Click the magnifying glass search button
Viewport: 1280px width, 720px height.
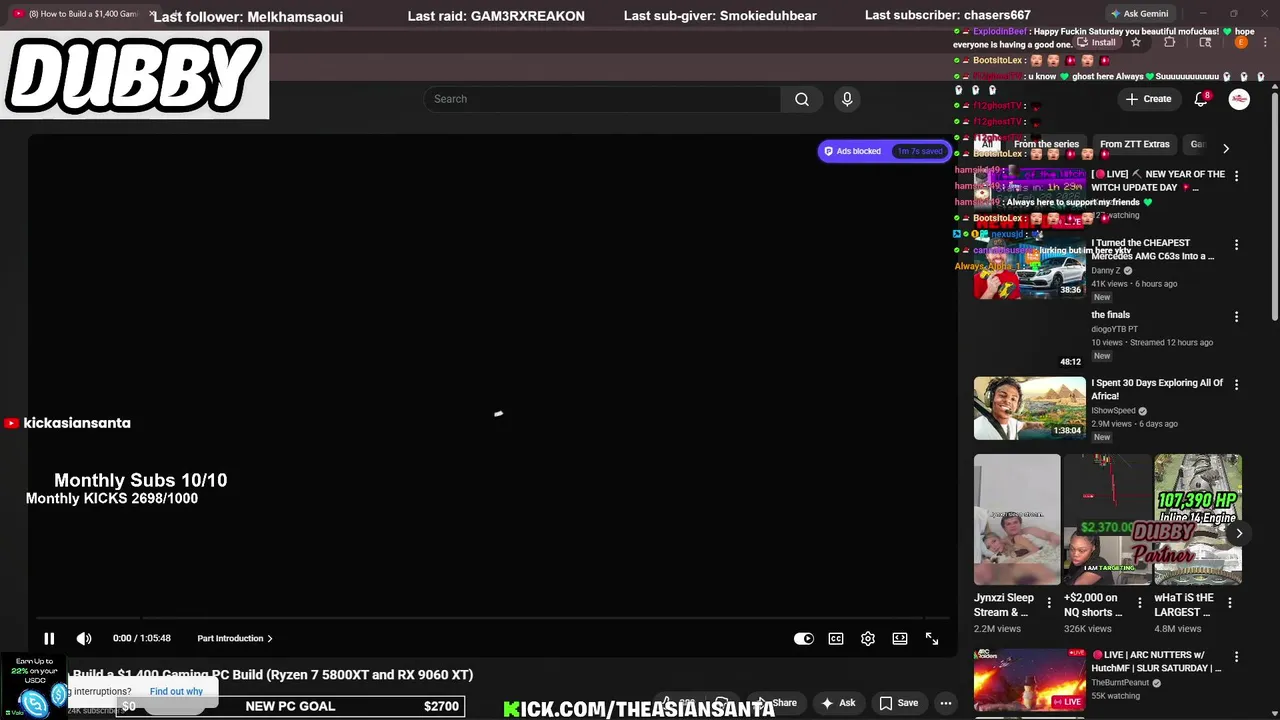tap(802, 99)
